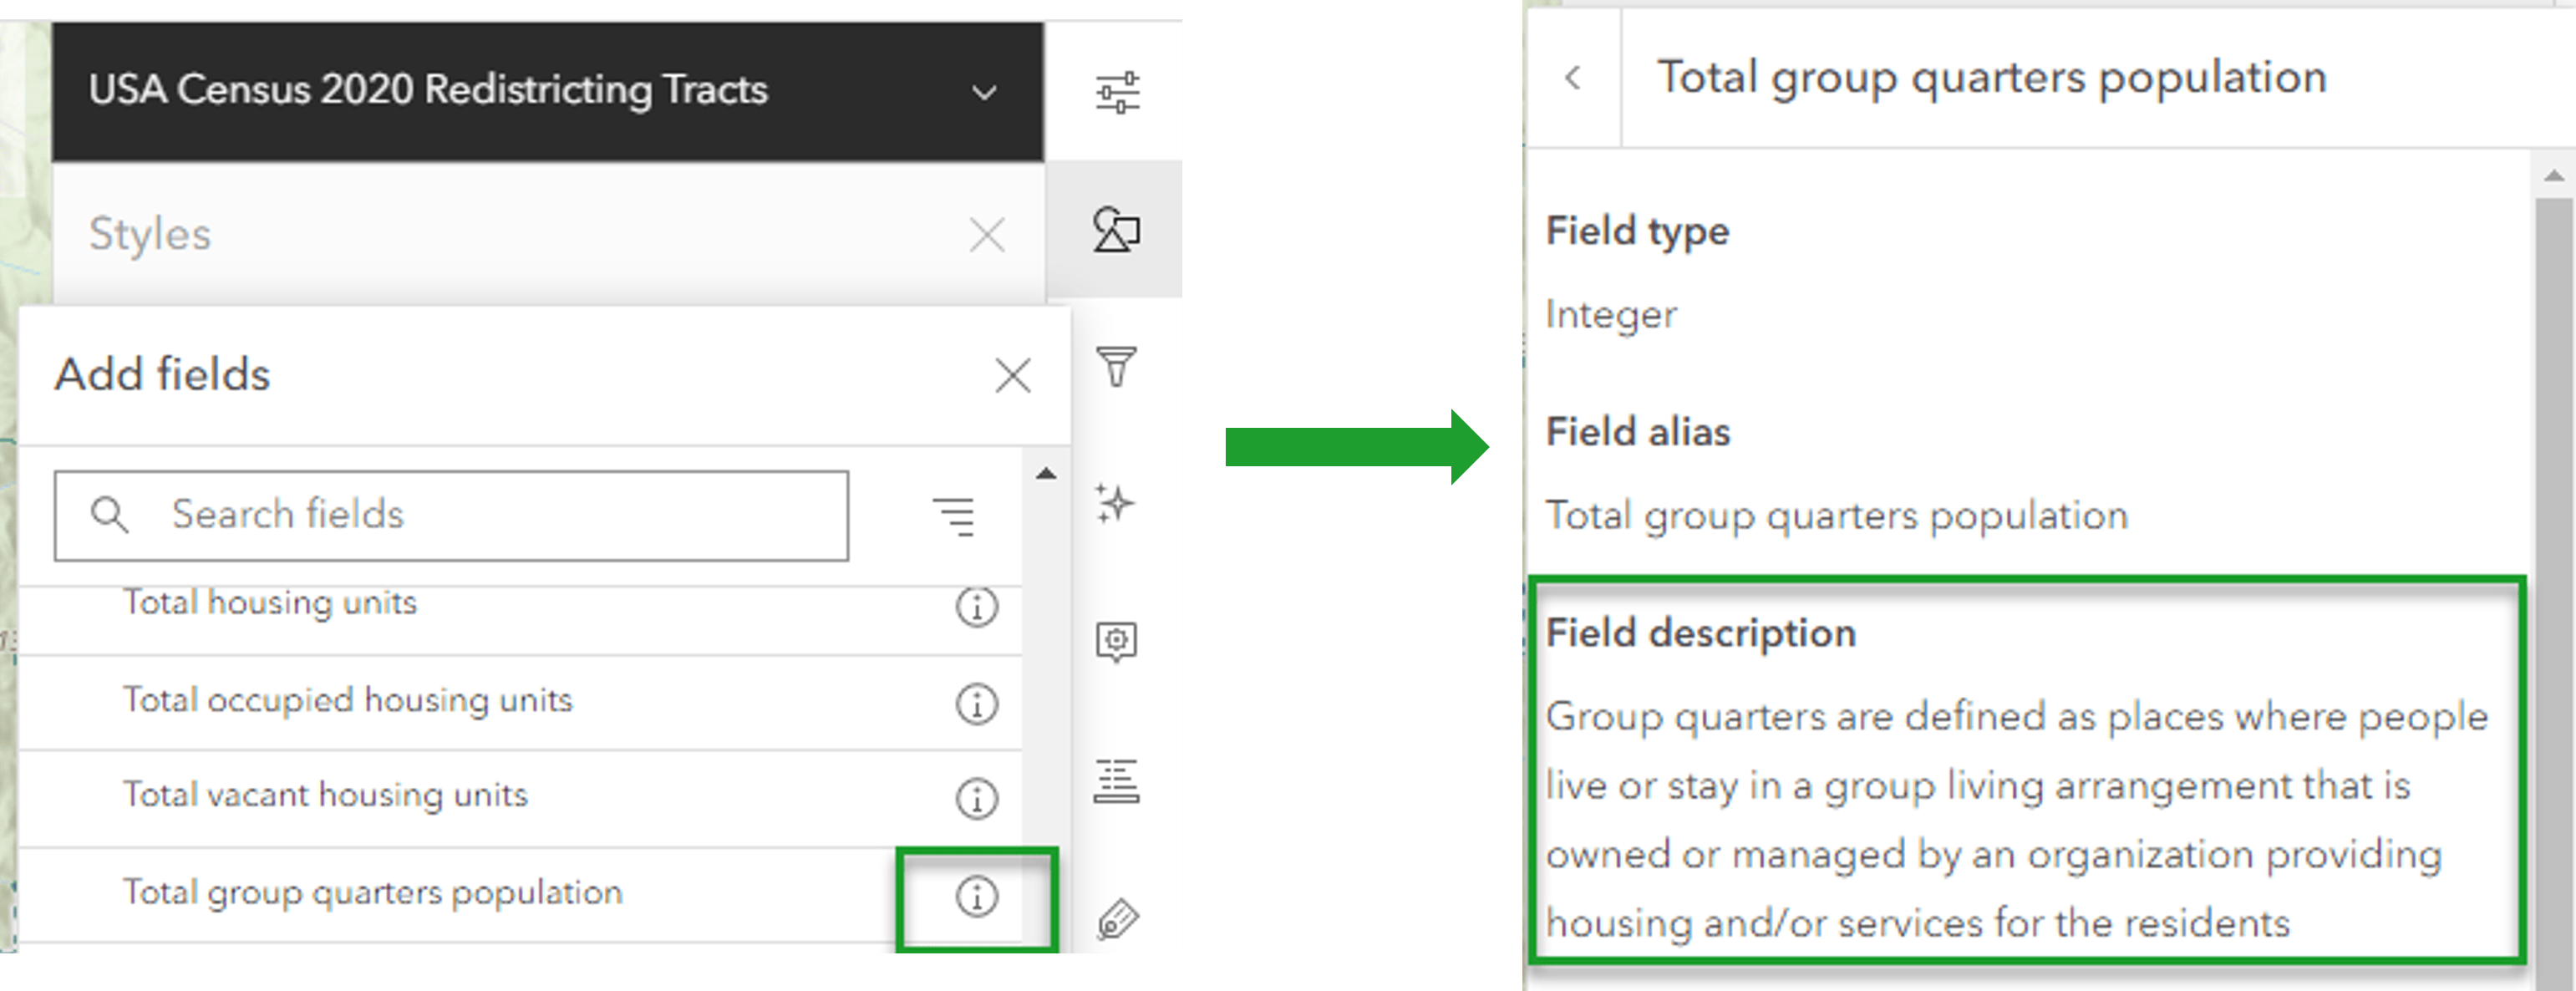Open the sort fields options menu
Screen dimensions: 2576x991
coord(954,516)
